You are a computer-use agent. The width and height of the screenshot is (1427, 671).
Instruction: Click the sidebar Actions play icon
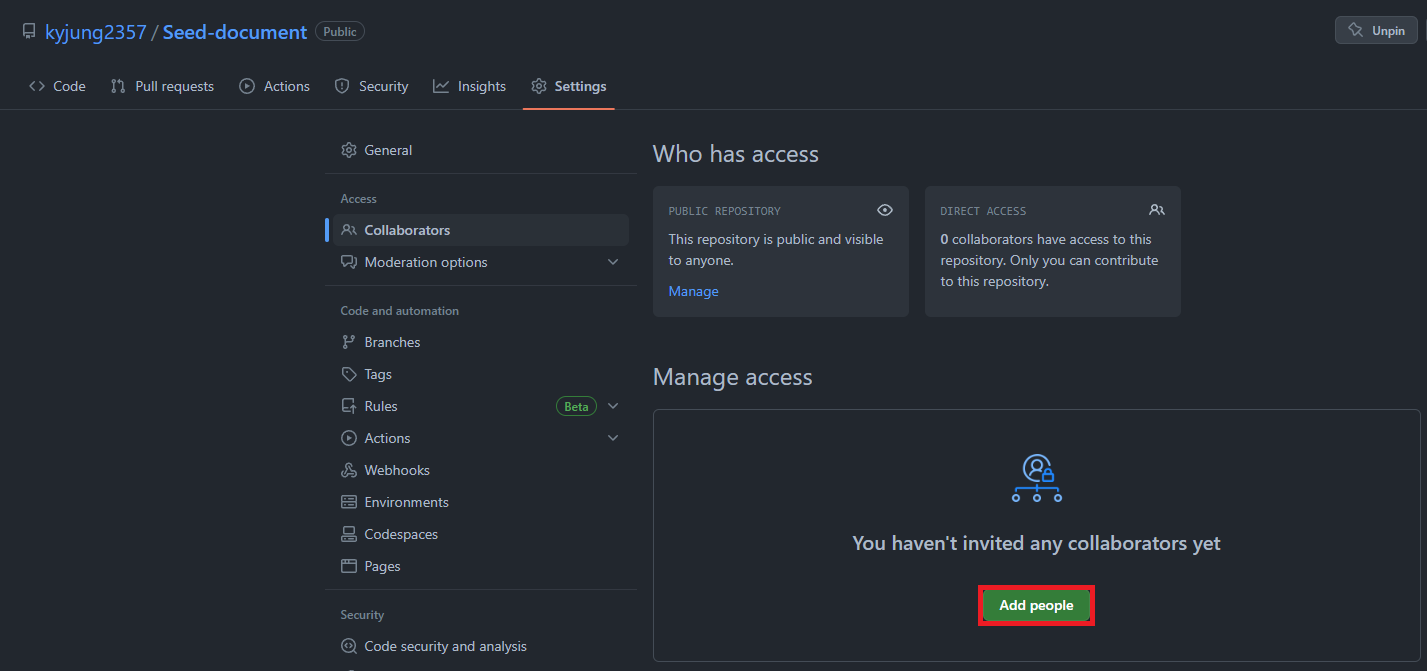349,438
